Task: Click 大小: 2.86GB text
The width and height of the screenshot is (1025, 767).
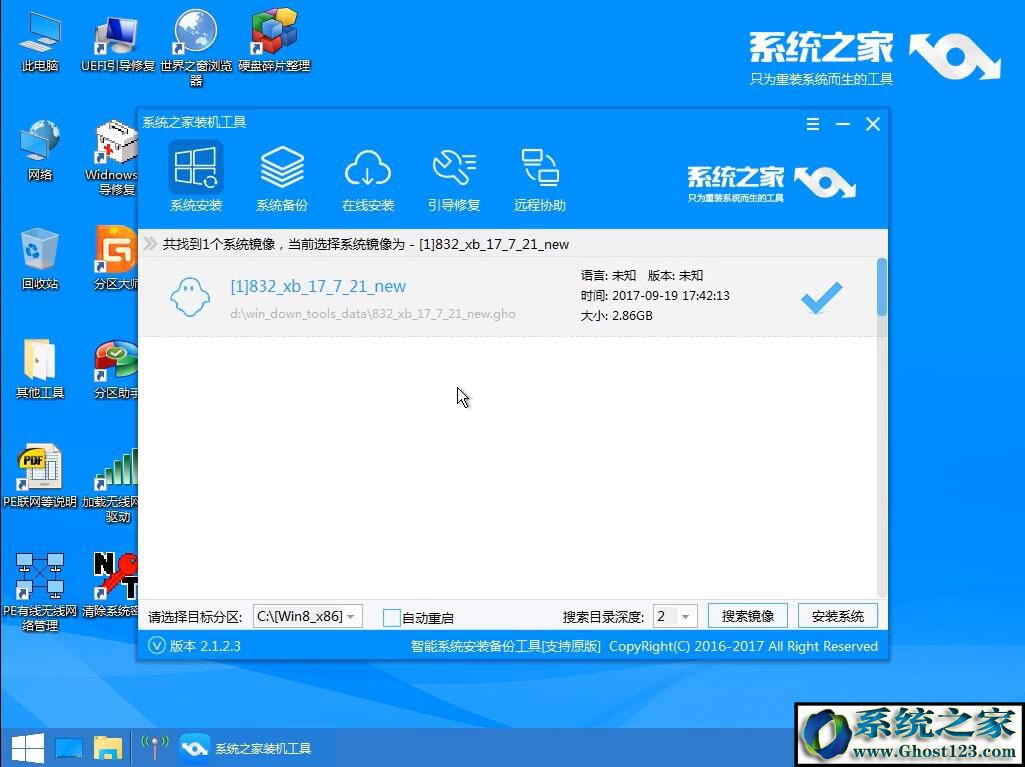Action: [x=616, y=316]
